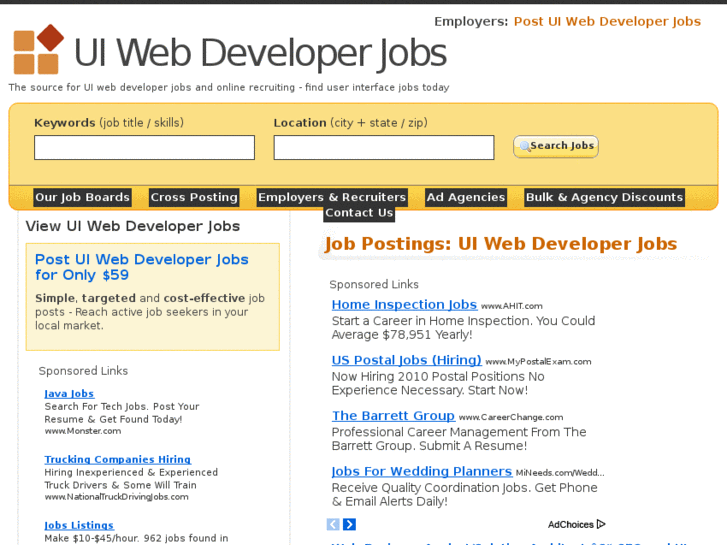Open the Ad Agencies menu item

(x=466, y=197)
